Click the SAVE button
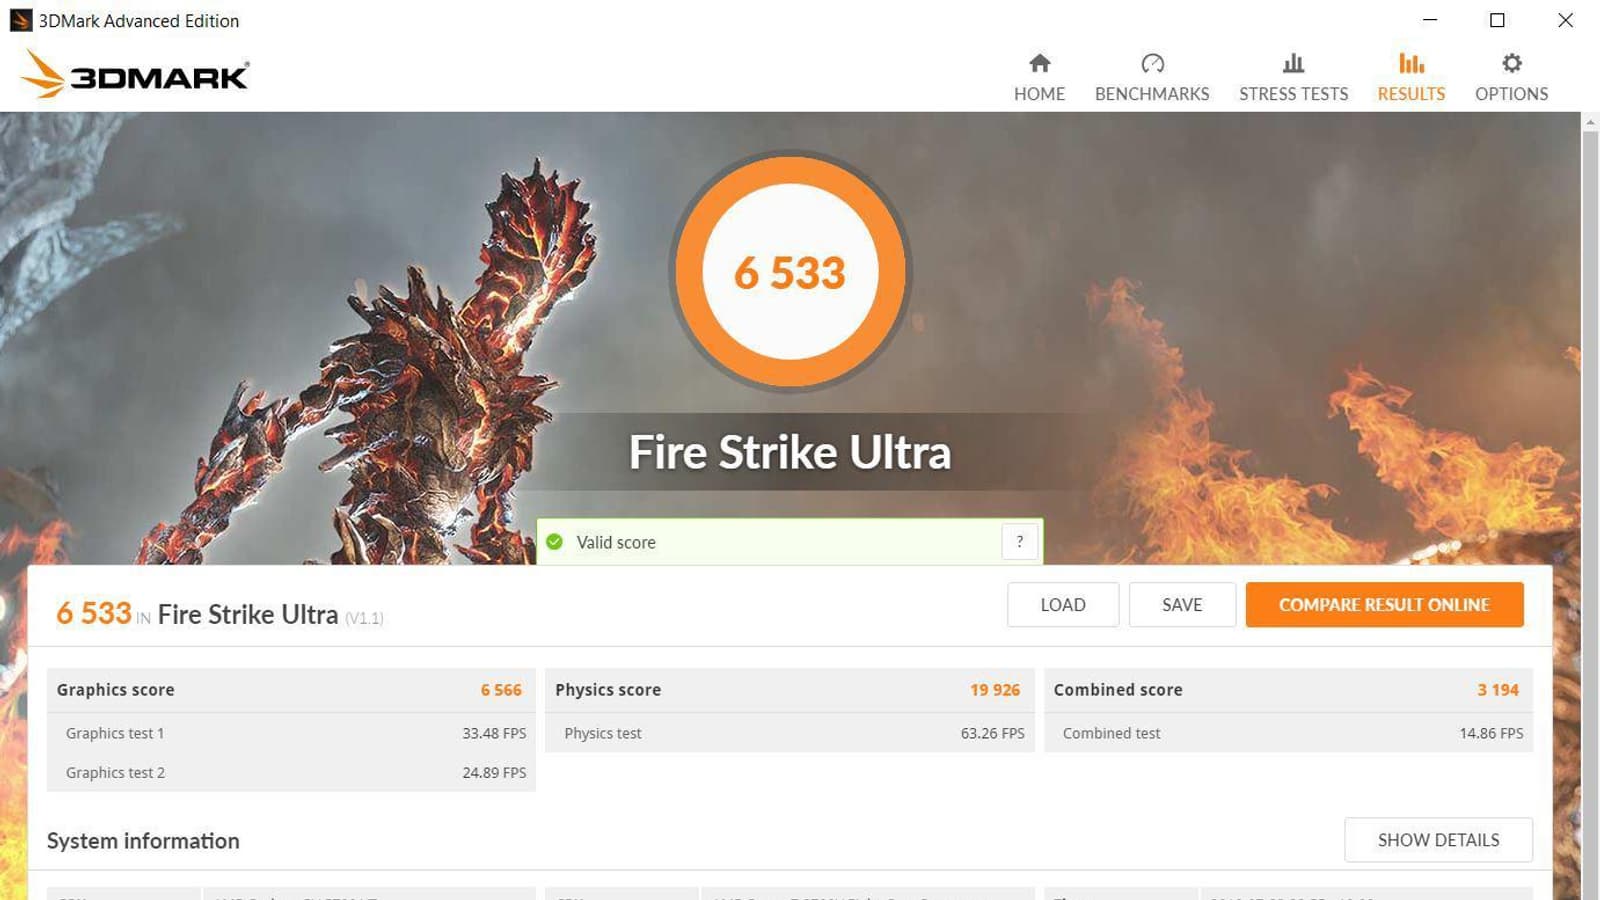 pyautogui.click(x=1182, y=605)
